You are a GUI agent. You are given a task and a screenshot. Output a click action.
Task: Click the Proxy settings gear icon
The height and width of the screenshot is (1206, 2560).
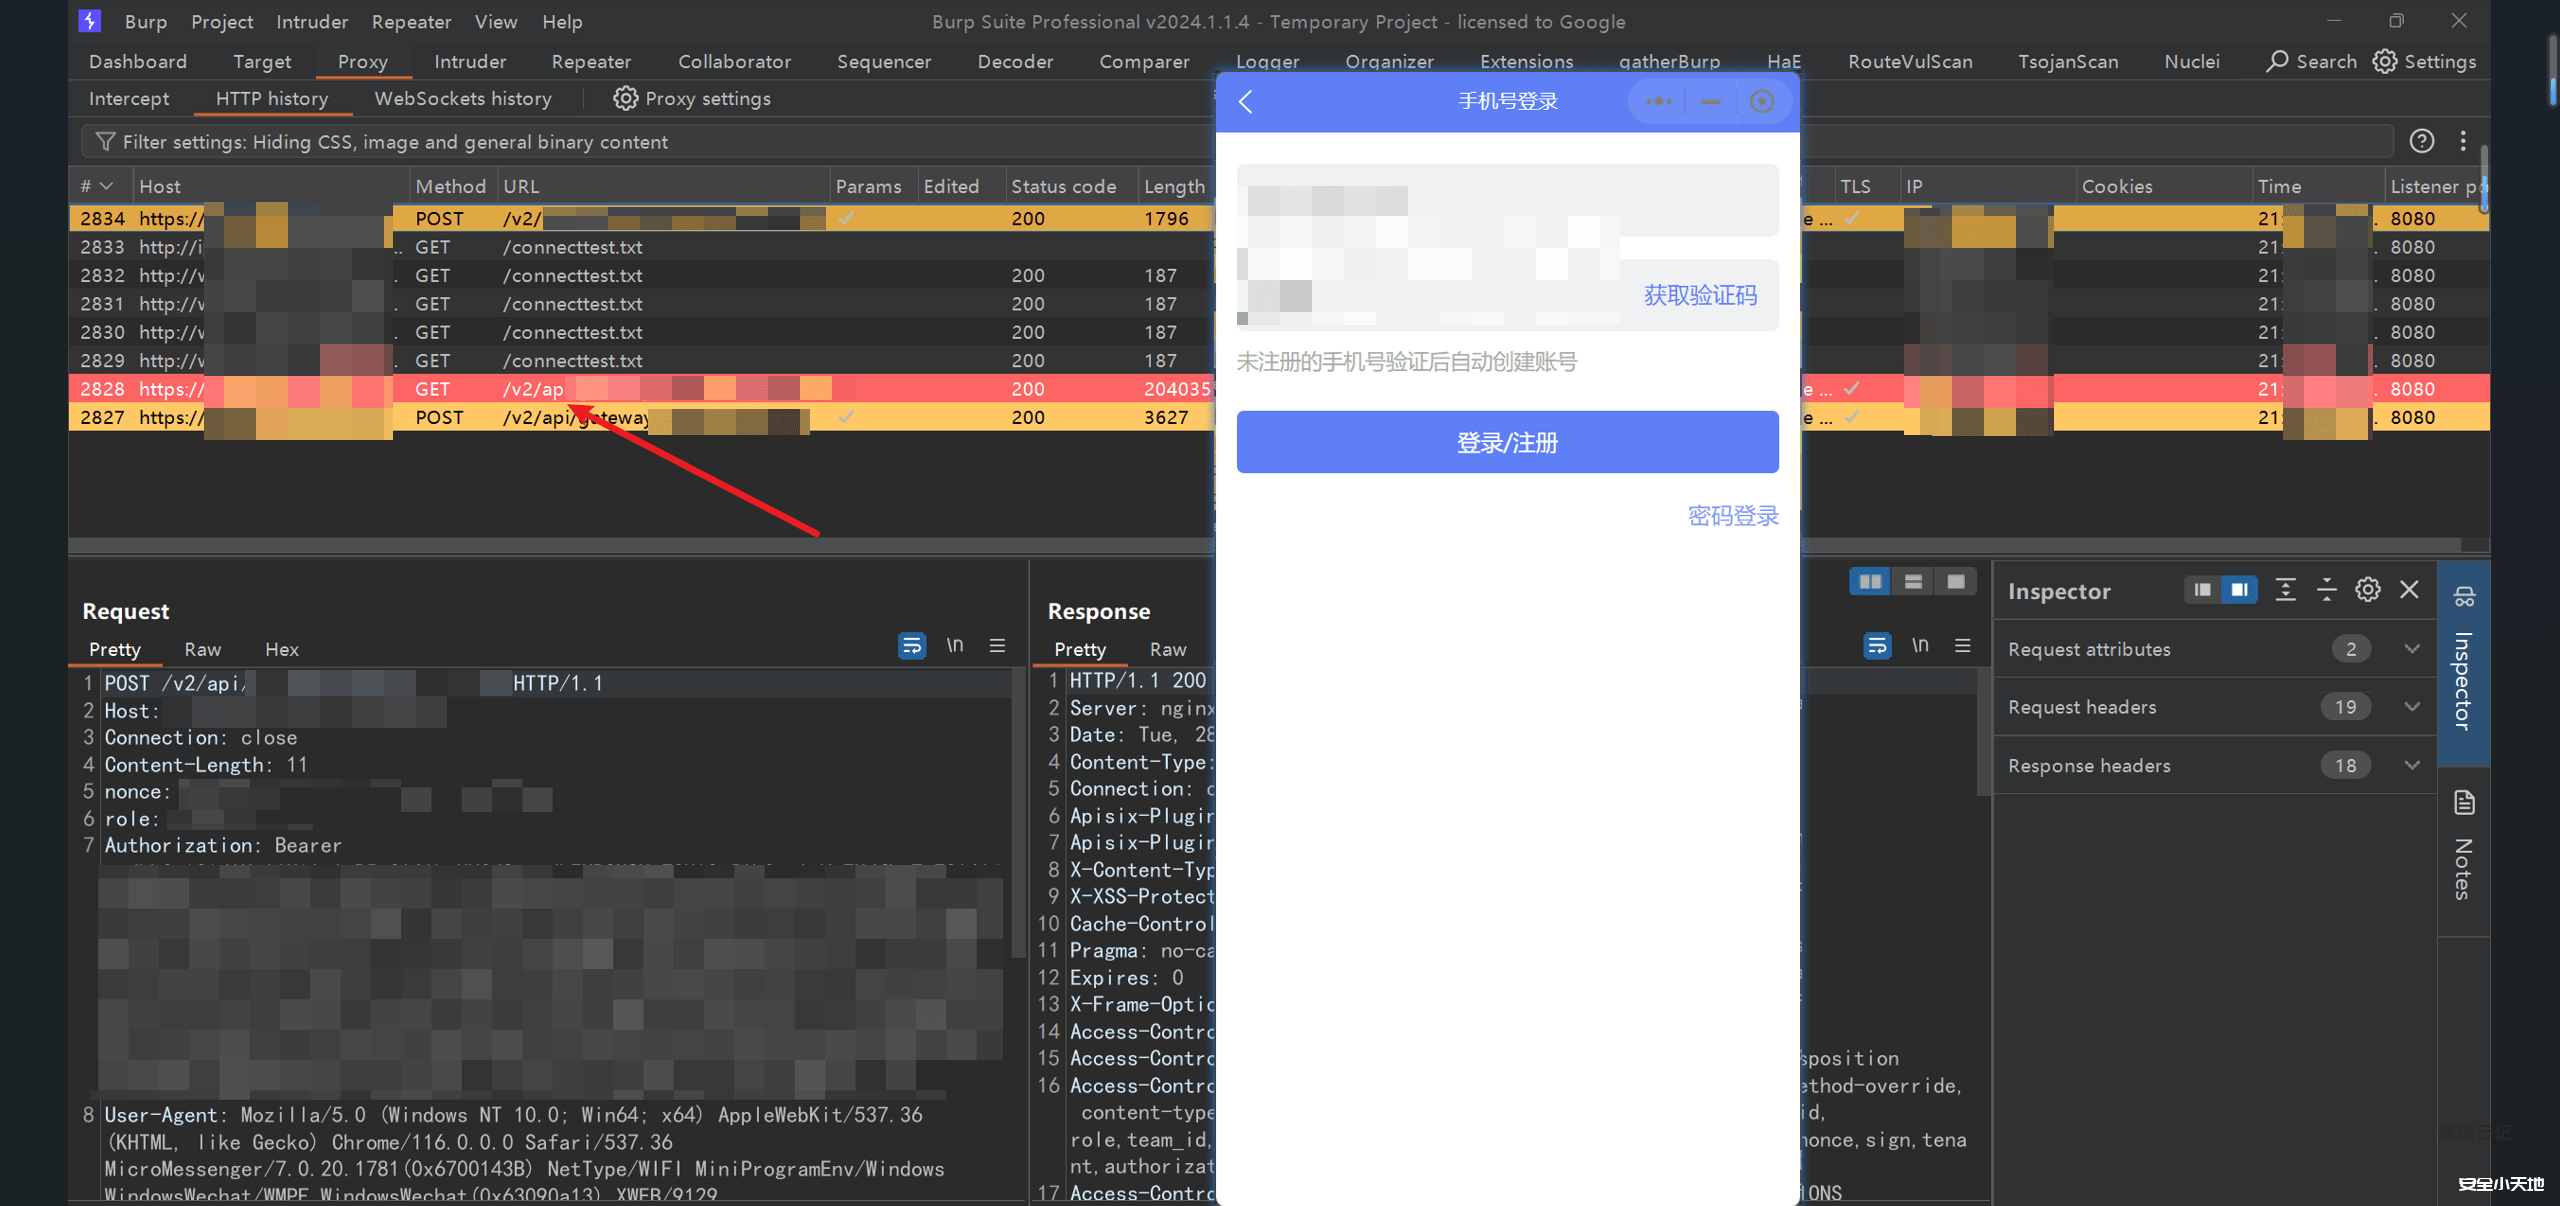625,98
